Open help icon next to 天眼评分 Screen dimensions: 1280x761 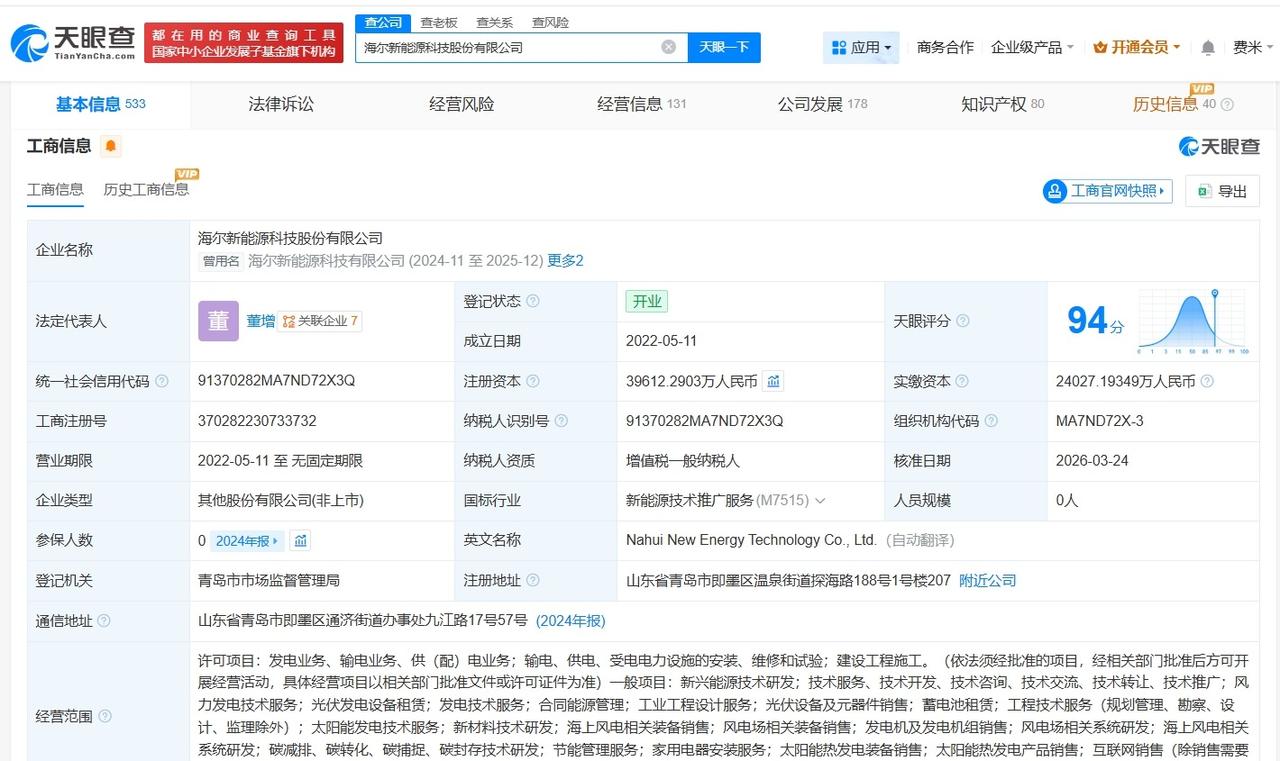coord(962,321)
